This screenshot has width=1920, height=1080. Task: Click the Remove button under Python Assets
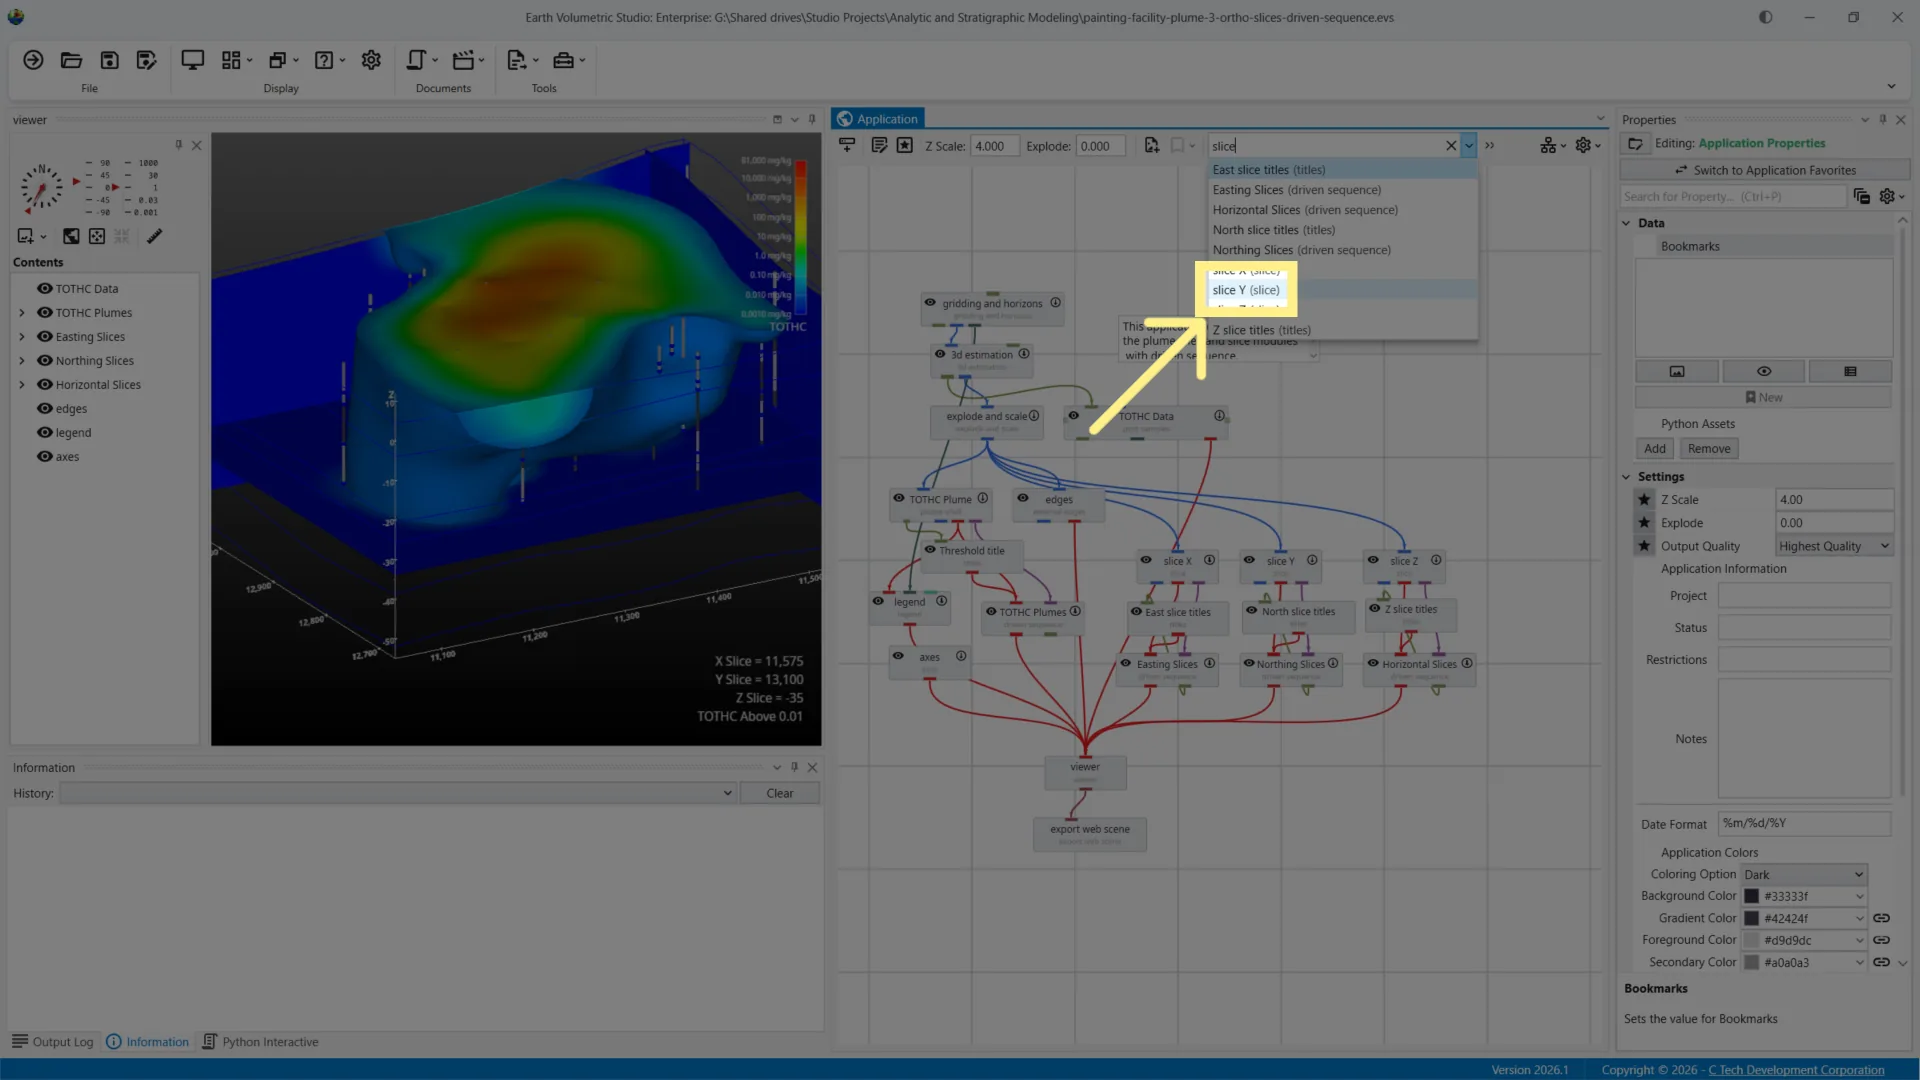(1709, 448)
